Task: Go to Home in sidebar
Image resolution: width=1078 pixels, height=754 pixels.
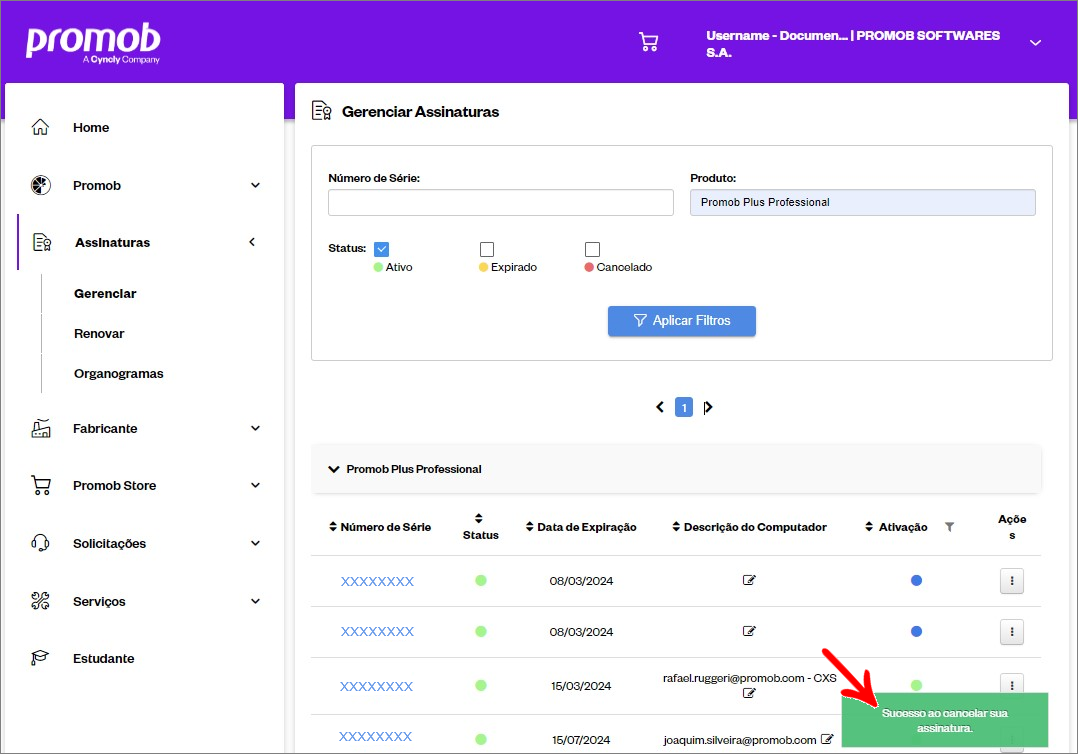Action: click(x=91, y=127)
